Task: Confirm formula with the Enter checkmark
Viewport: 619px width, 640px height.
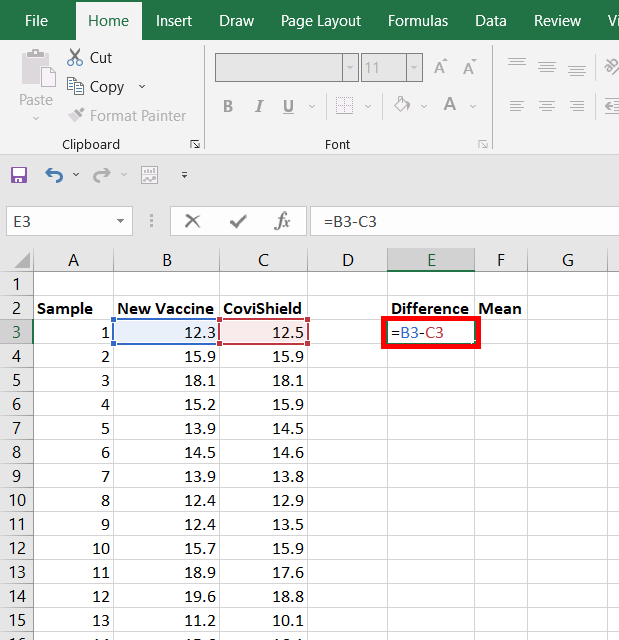Action: pos(238,221)
